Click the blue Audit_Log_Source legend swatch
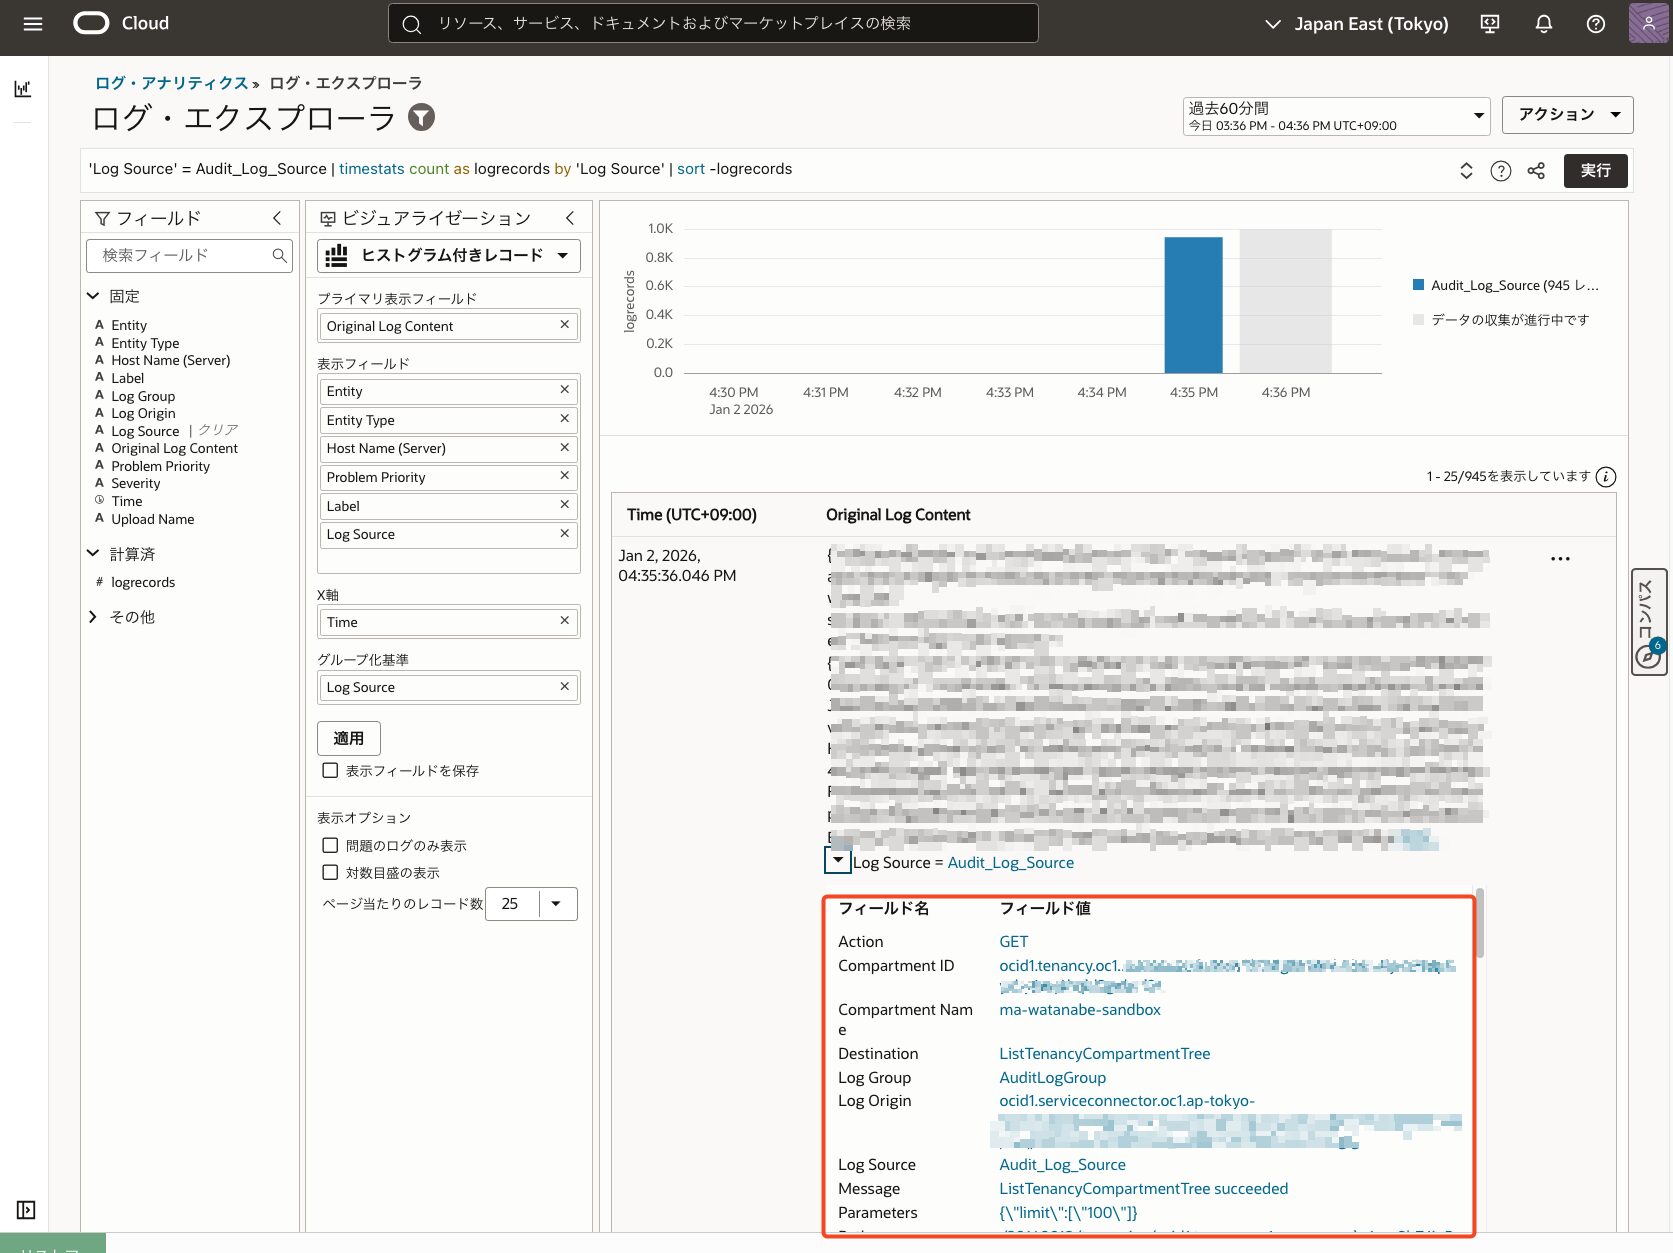Screen dimensions: 1673x1253 pos(1417,285)
